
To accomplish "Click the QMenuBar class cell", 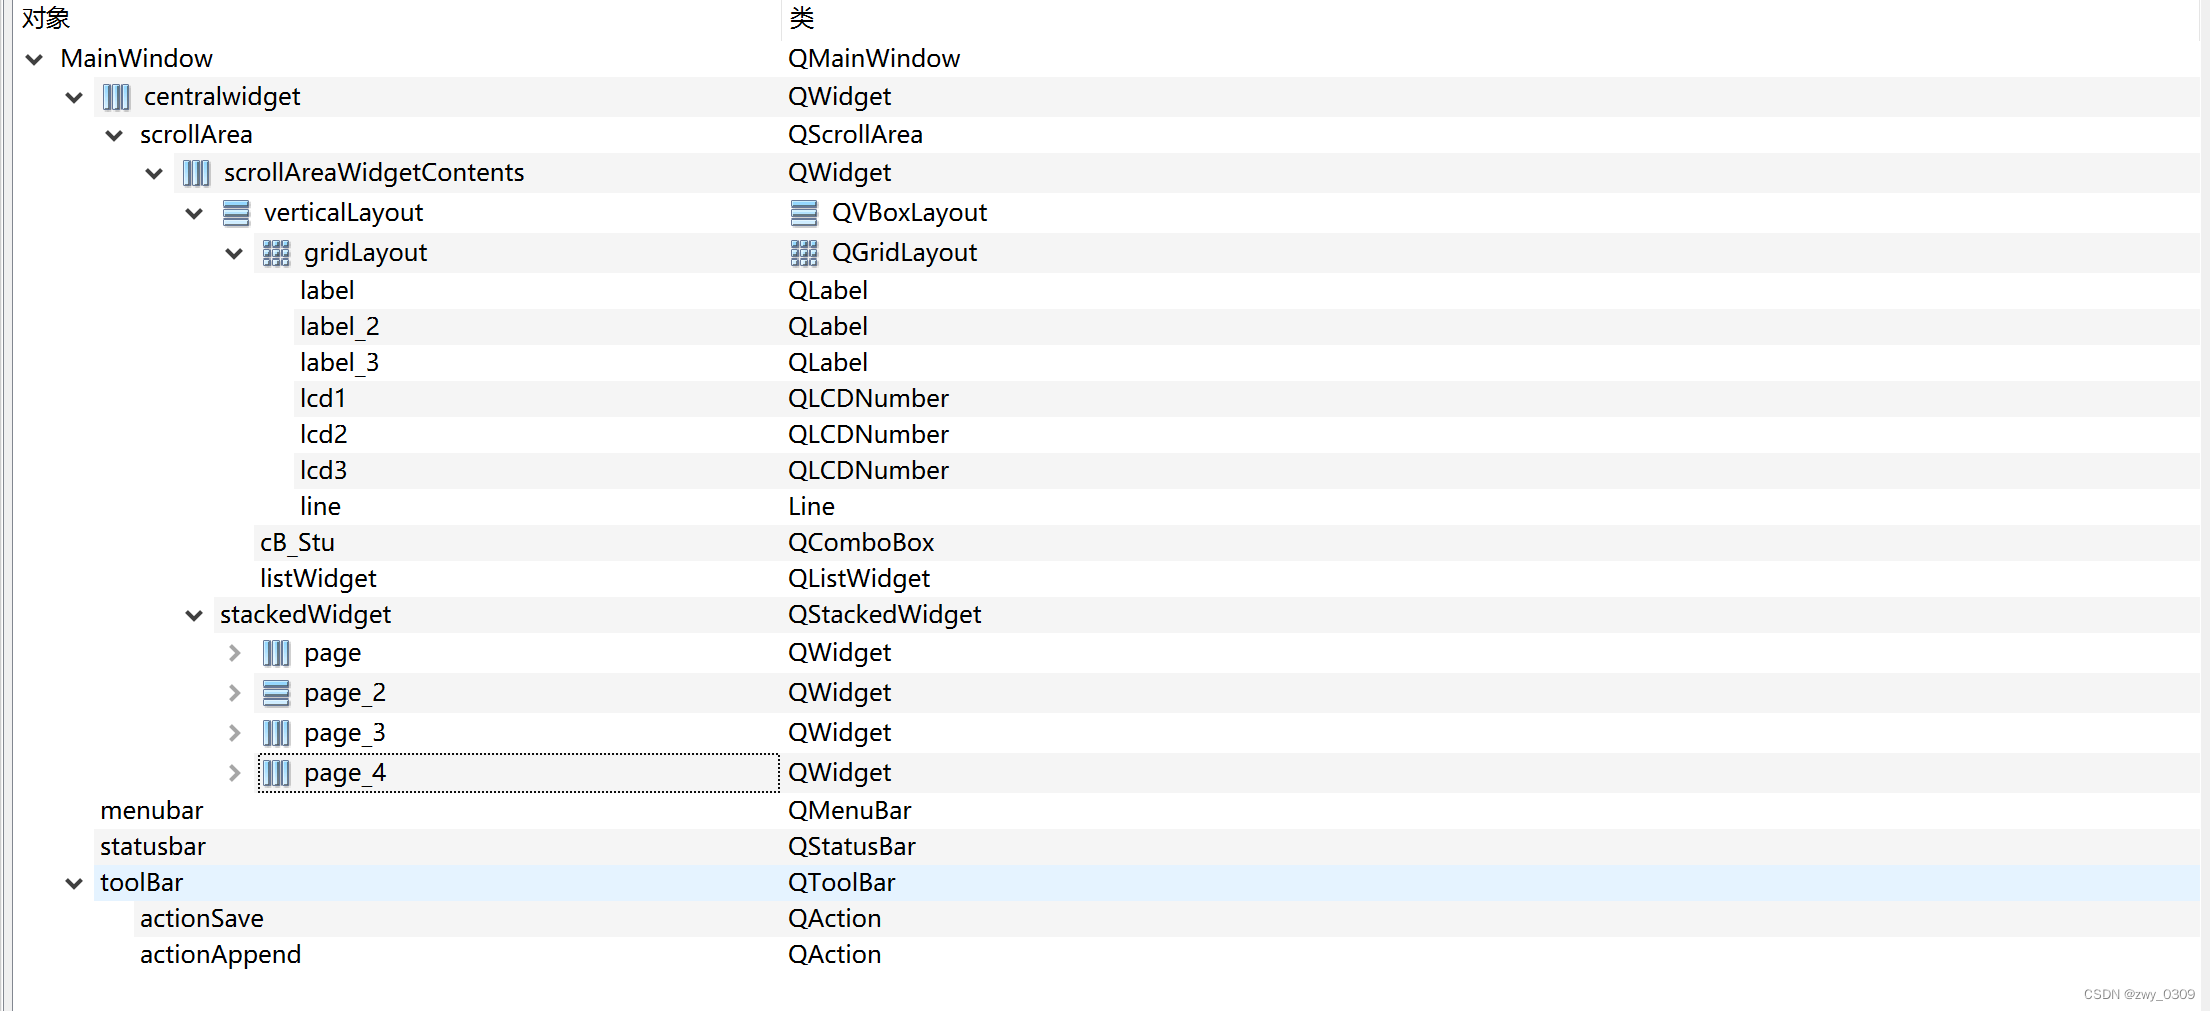I will [x=850, y=811].
